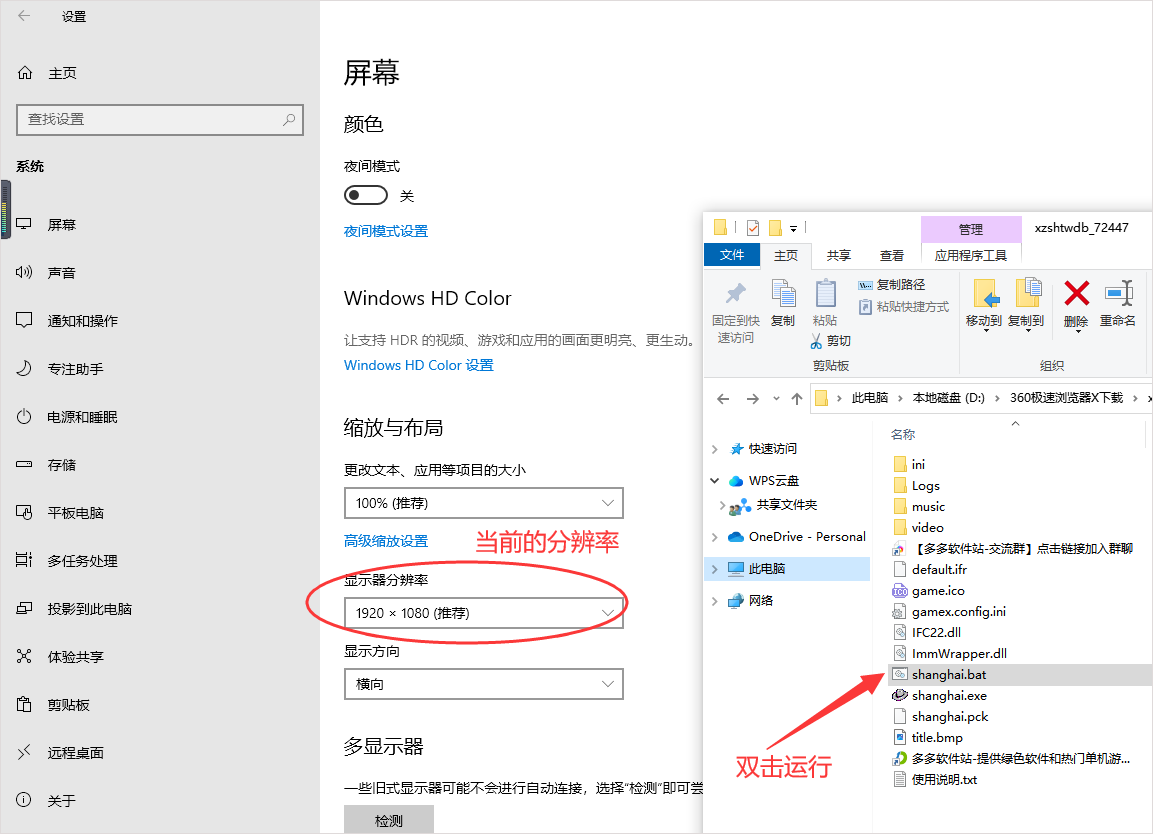This screenshot has height=834, width=1153.
Task: Open the 1920 × 1080 resolution dropdown
Action: 484,612
